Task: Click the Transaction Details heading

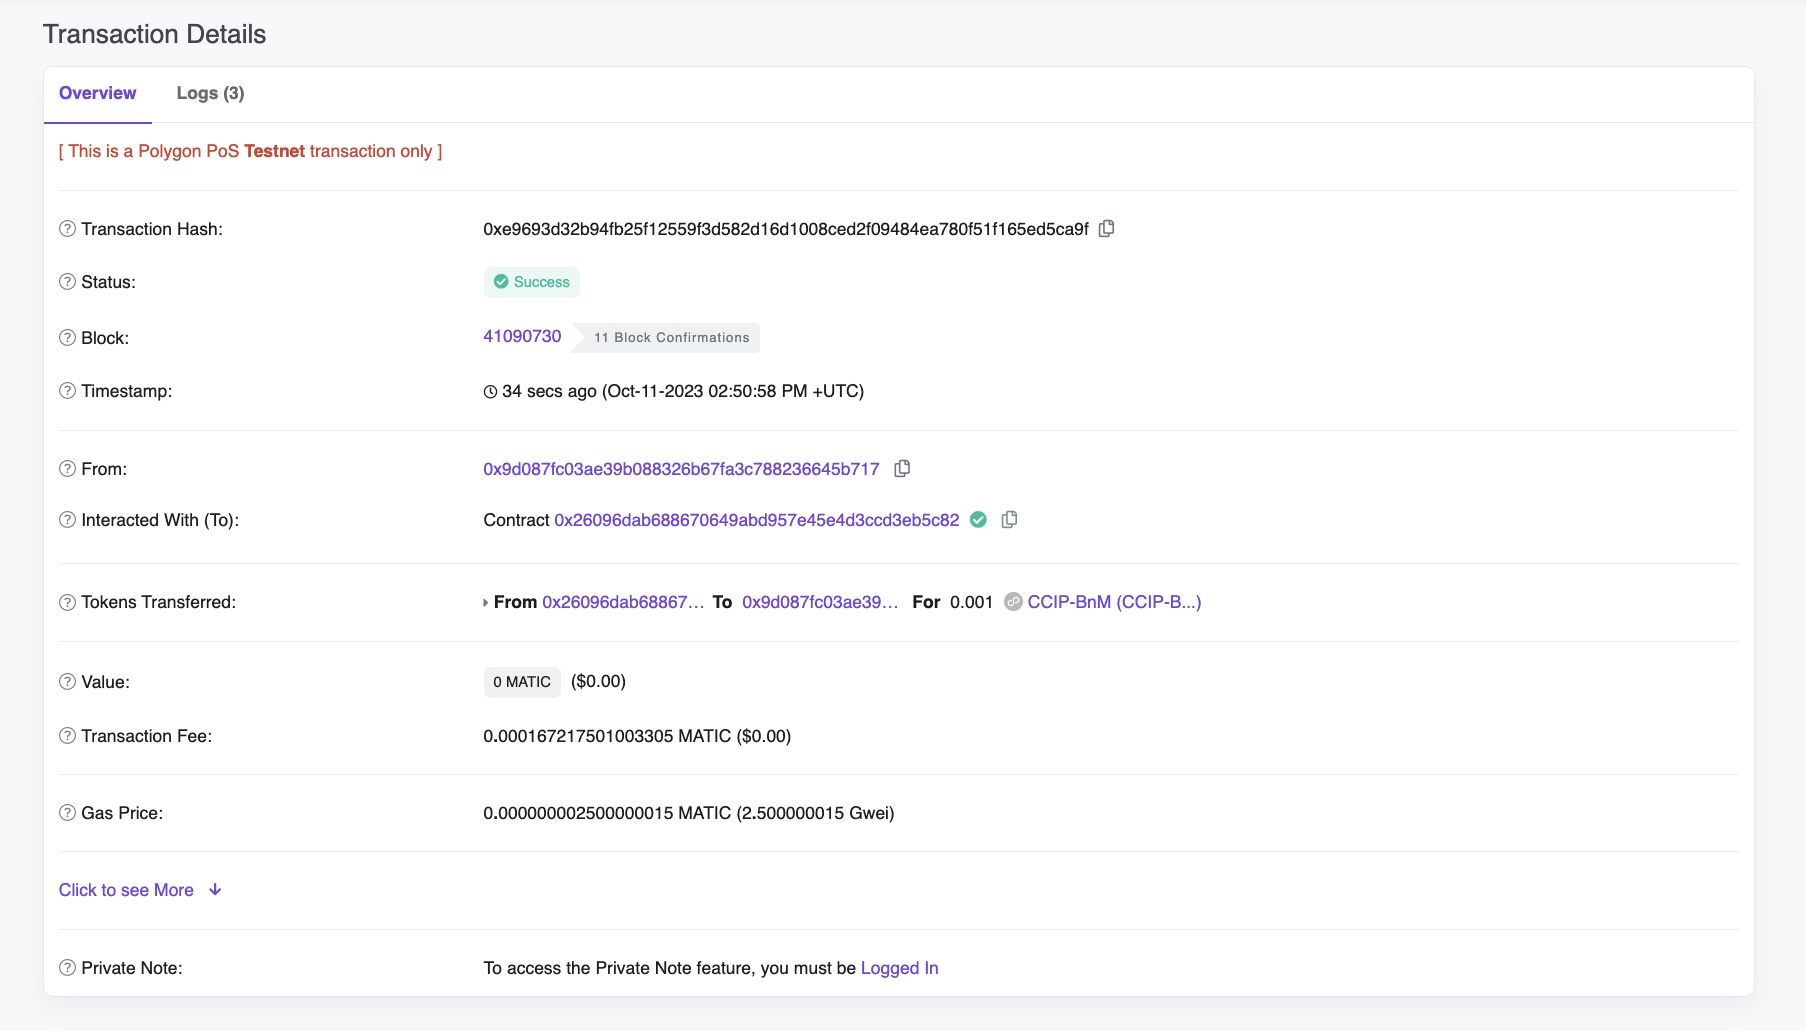Action: [154, 34]
